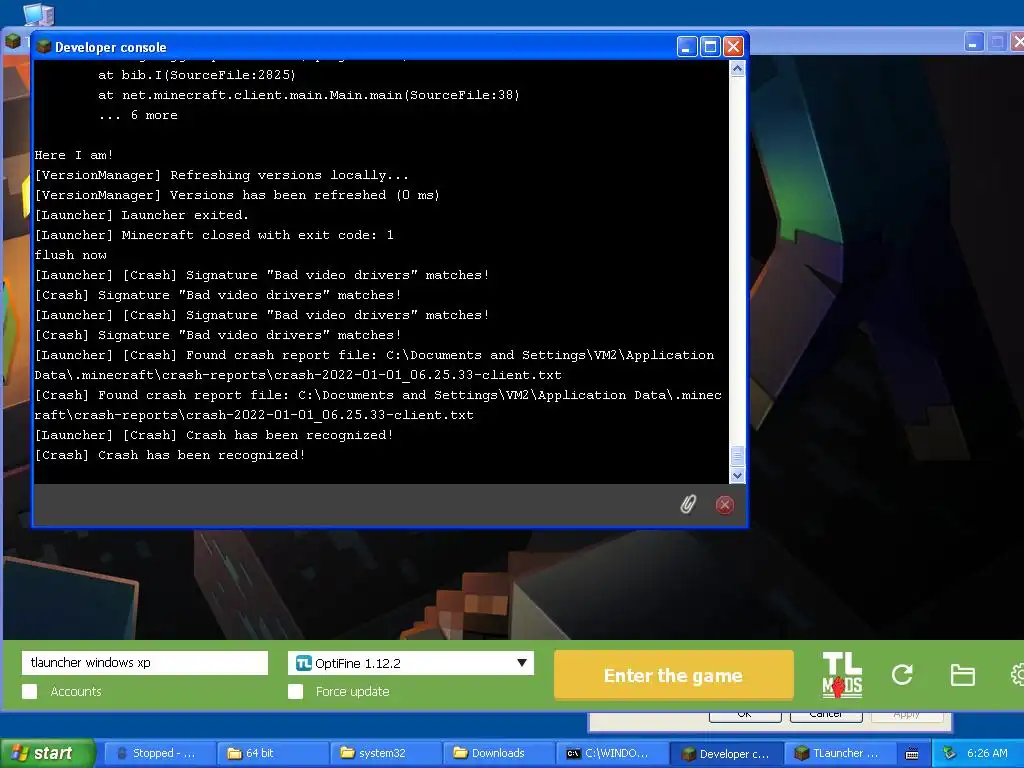
Task: Click the 6:26 AM clock
Action: (987, 753)
